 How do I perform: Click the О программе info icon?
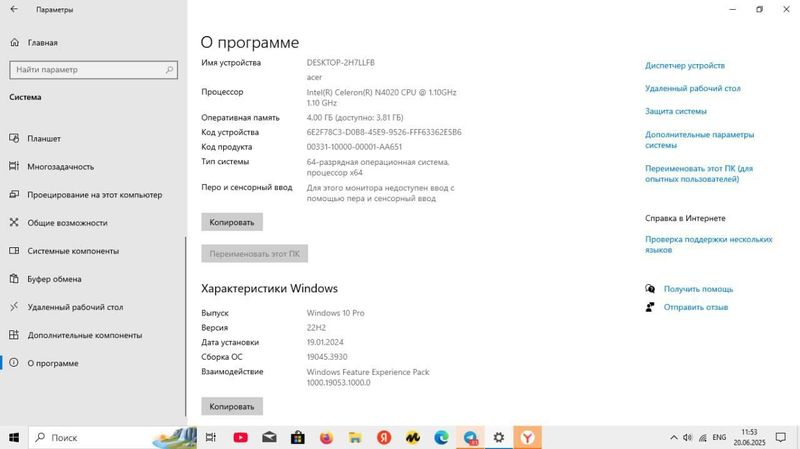click(14, 362)
